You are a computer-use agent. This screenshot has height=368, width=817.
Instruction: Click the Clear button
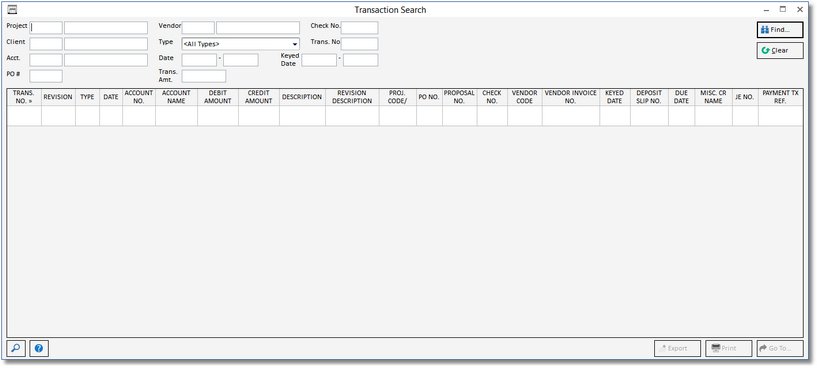(780, 51)
